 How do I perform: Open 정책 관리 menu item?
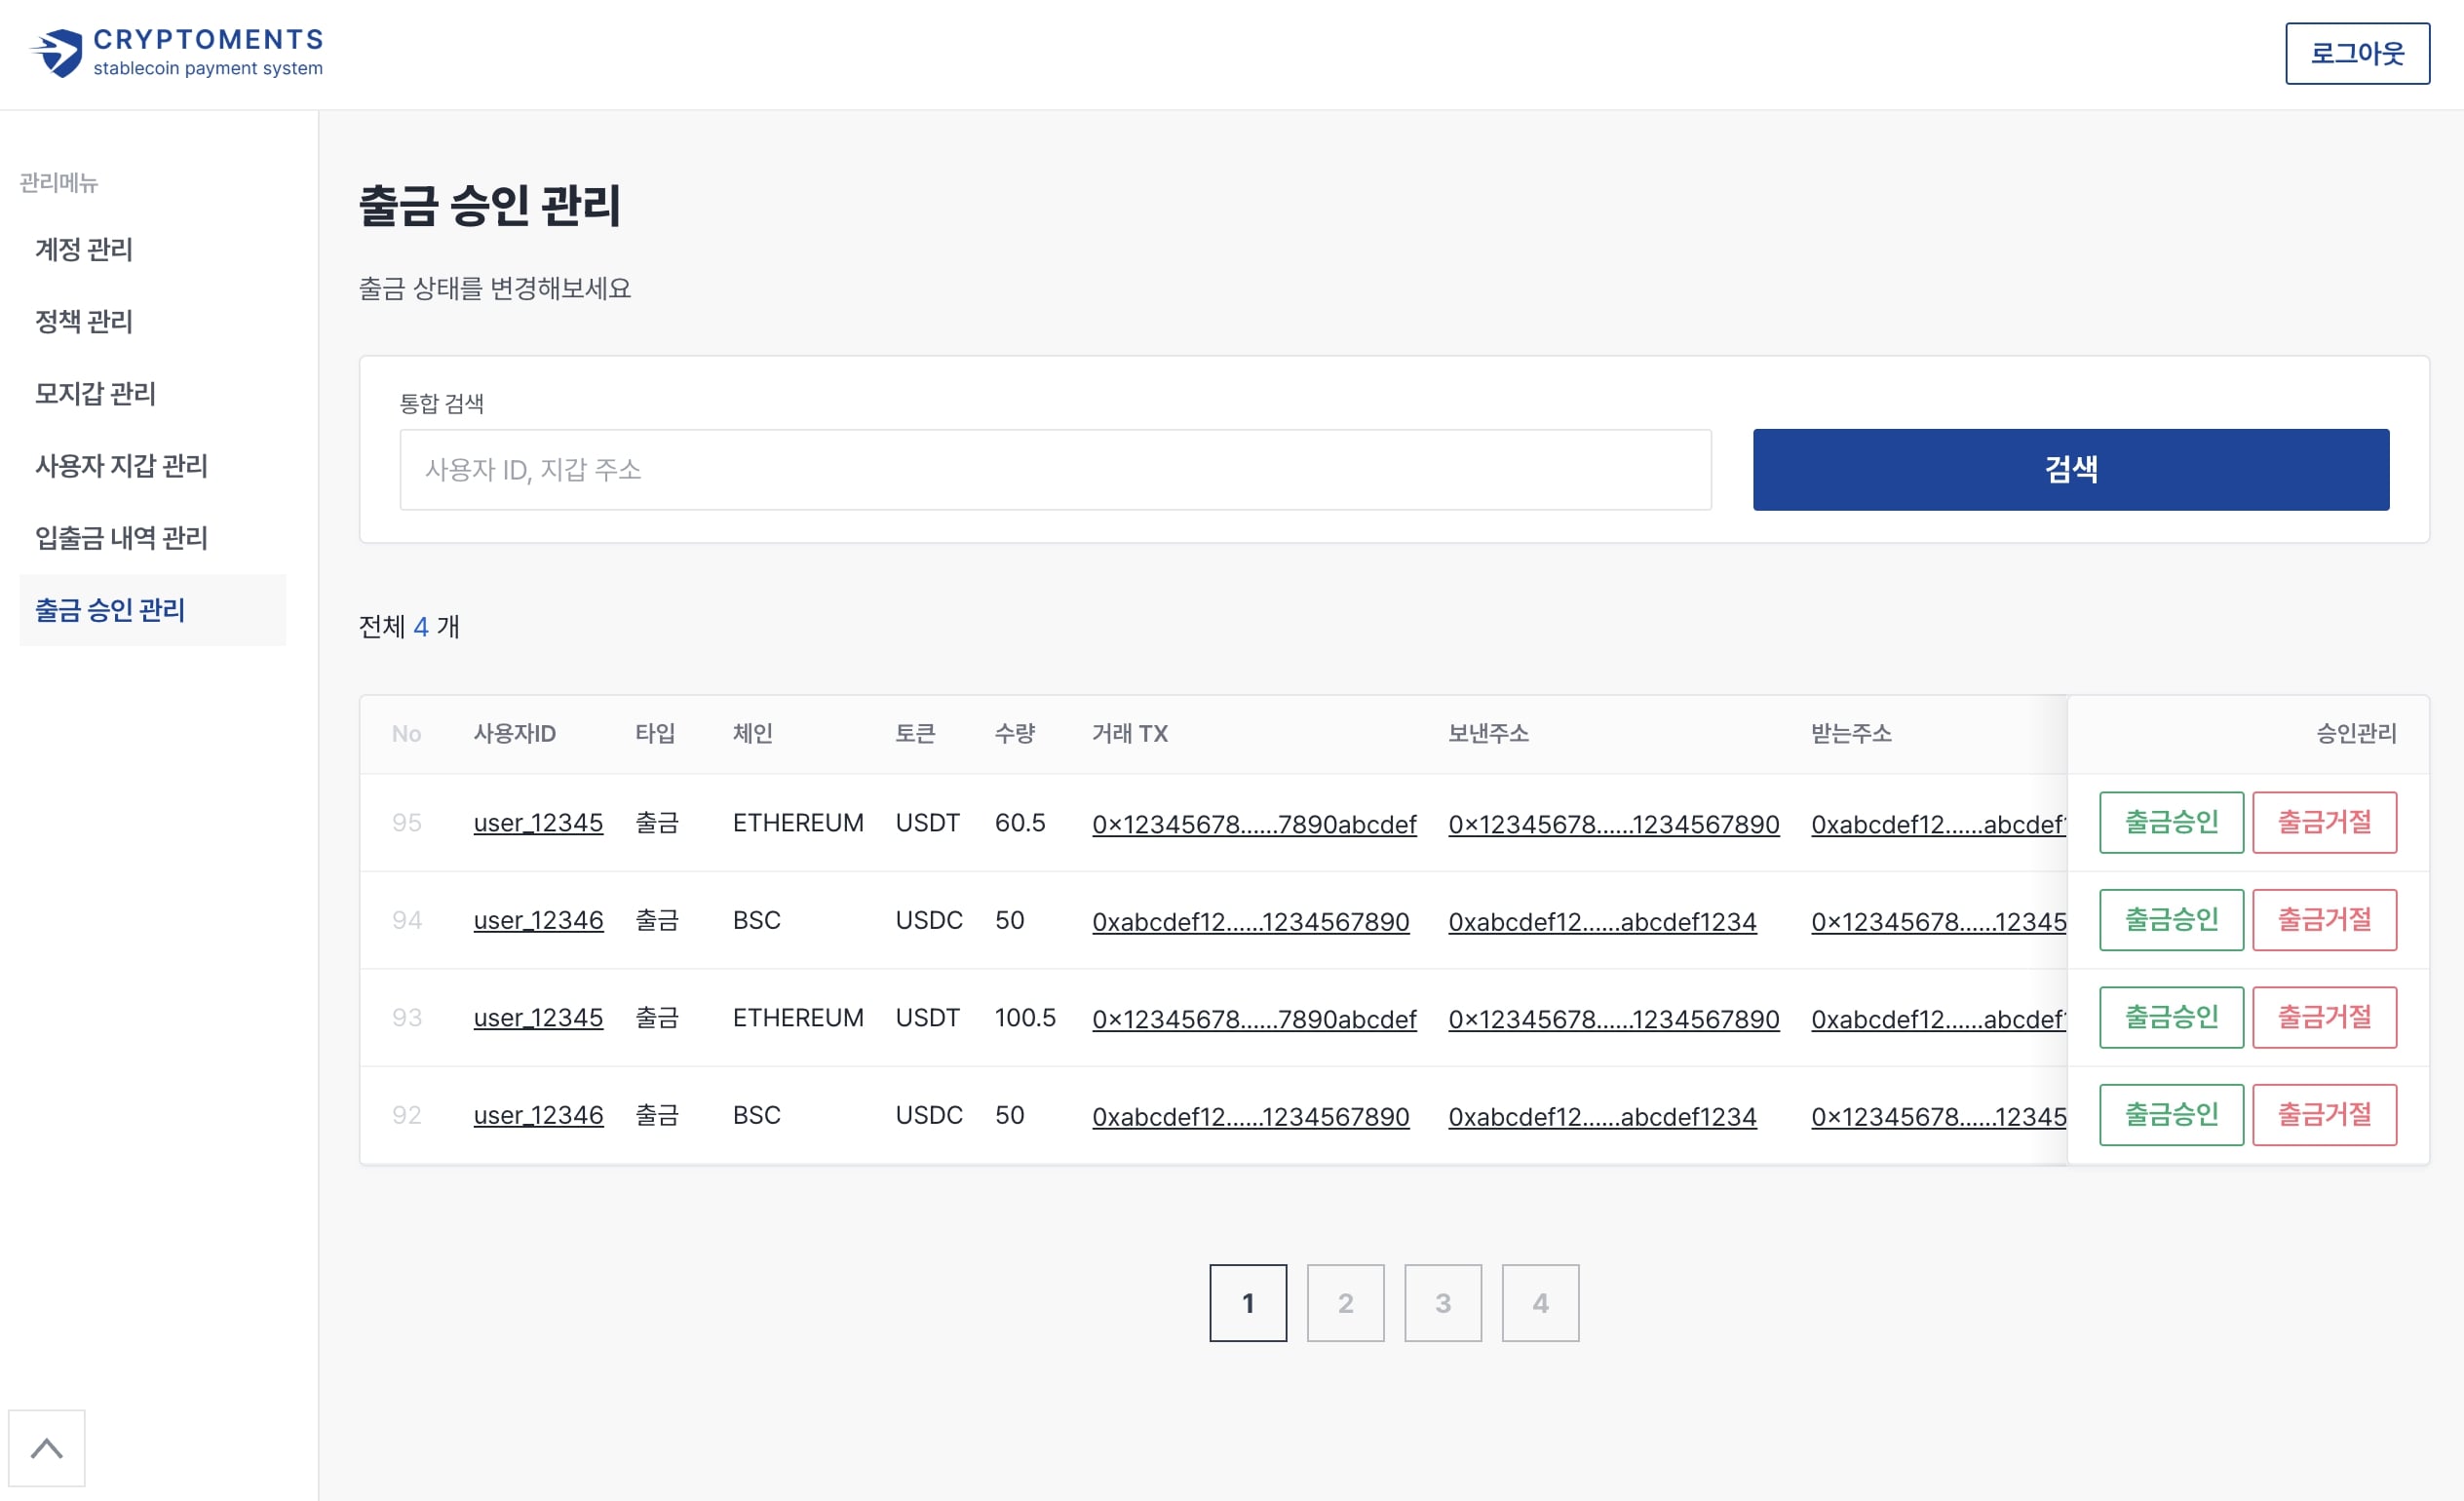[x=84, y=321]
